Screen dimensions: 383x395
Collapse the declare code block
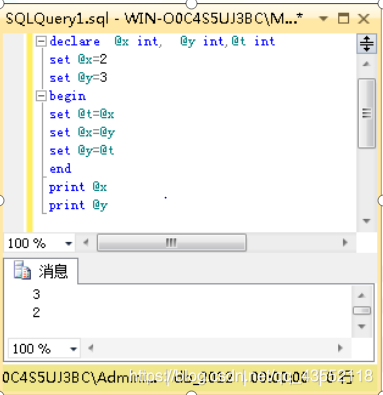pos(41,42)
